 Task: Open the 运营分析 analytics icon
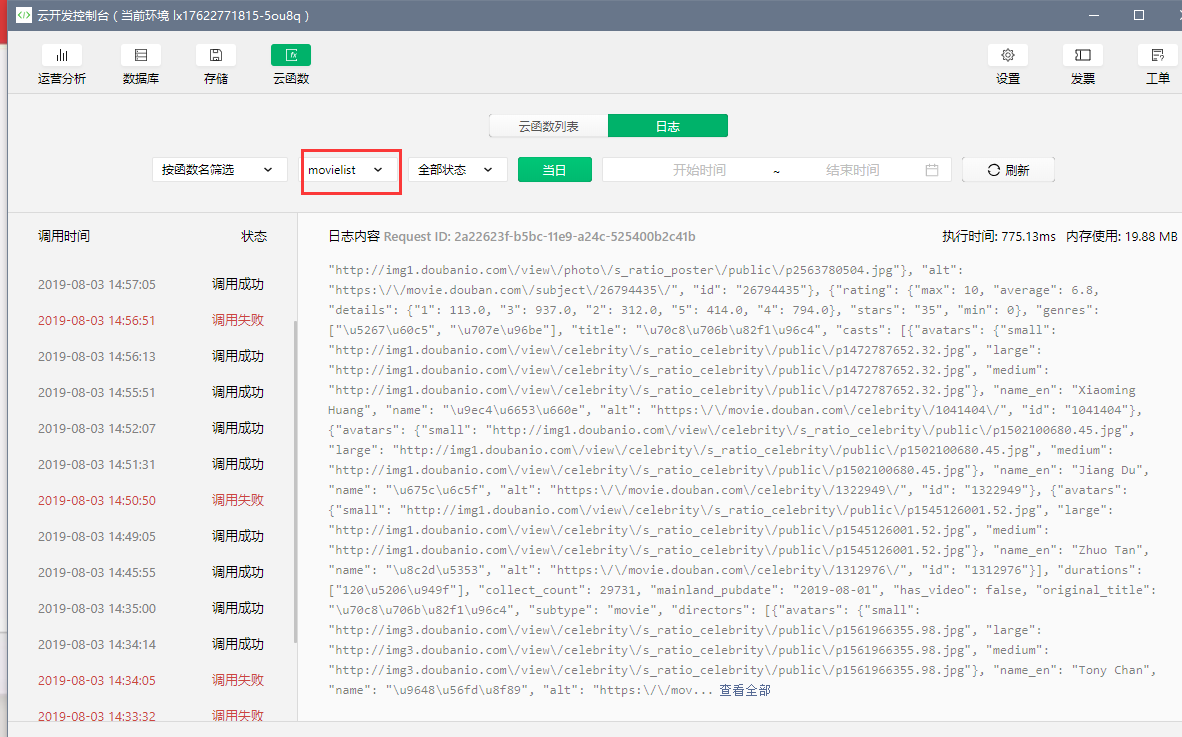[62, 55]
